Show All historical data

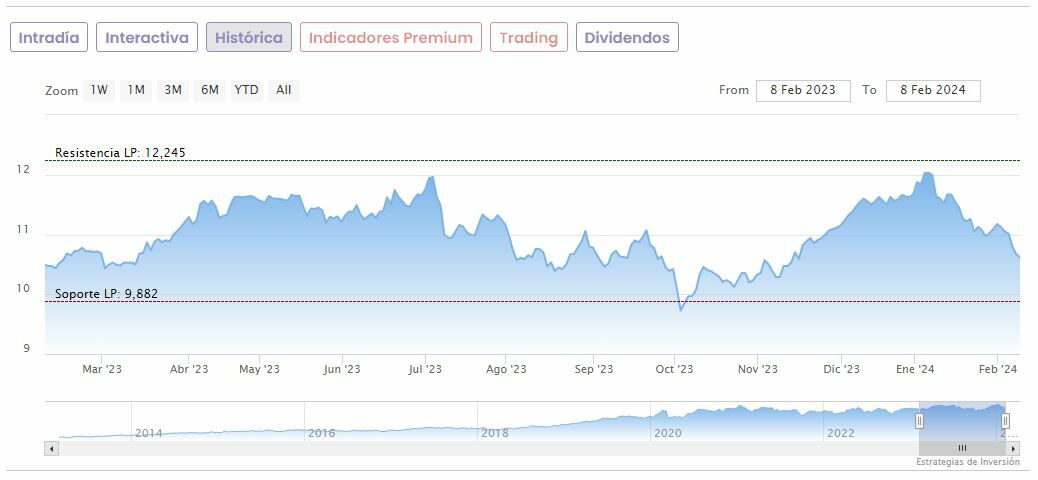point(284,90)
